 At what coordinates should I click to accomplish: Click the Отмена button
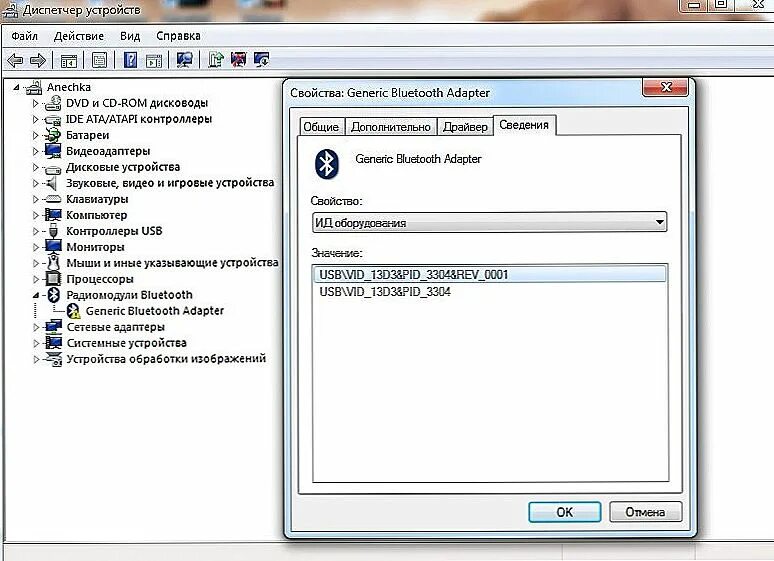[645, 512]
